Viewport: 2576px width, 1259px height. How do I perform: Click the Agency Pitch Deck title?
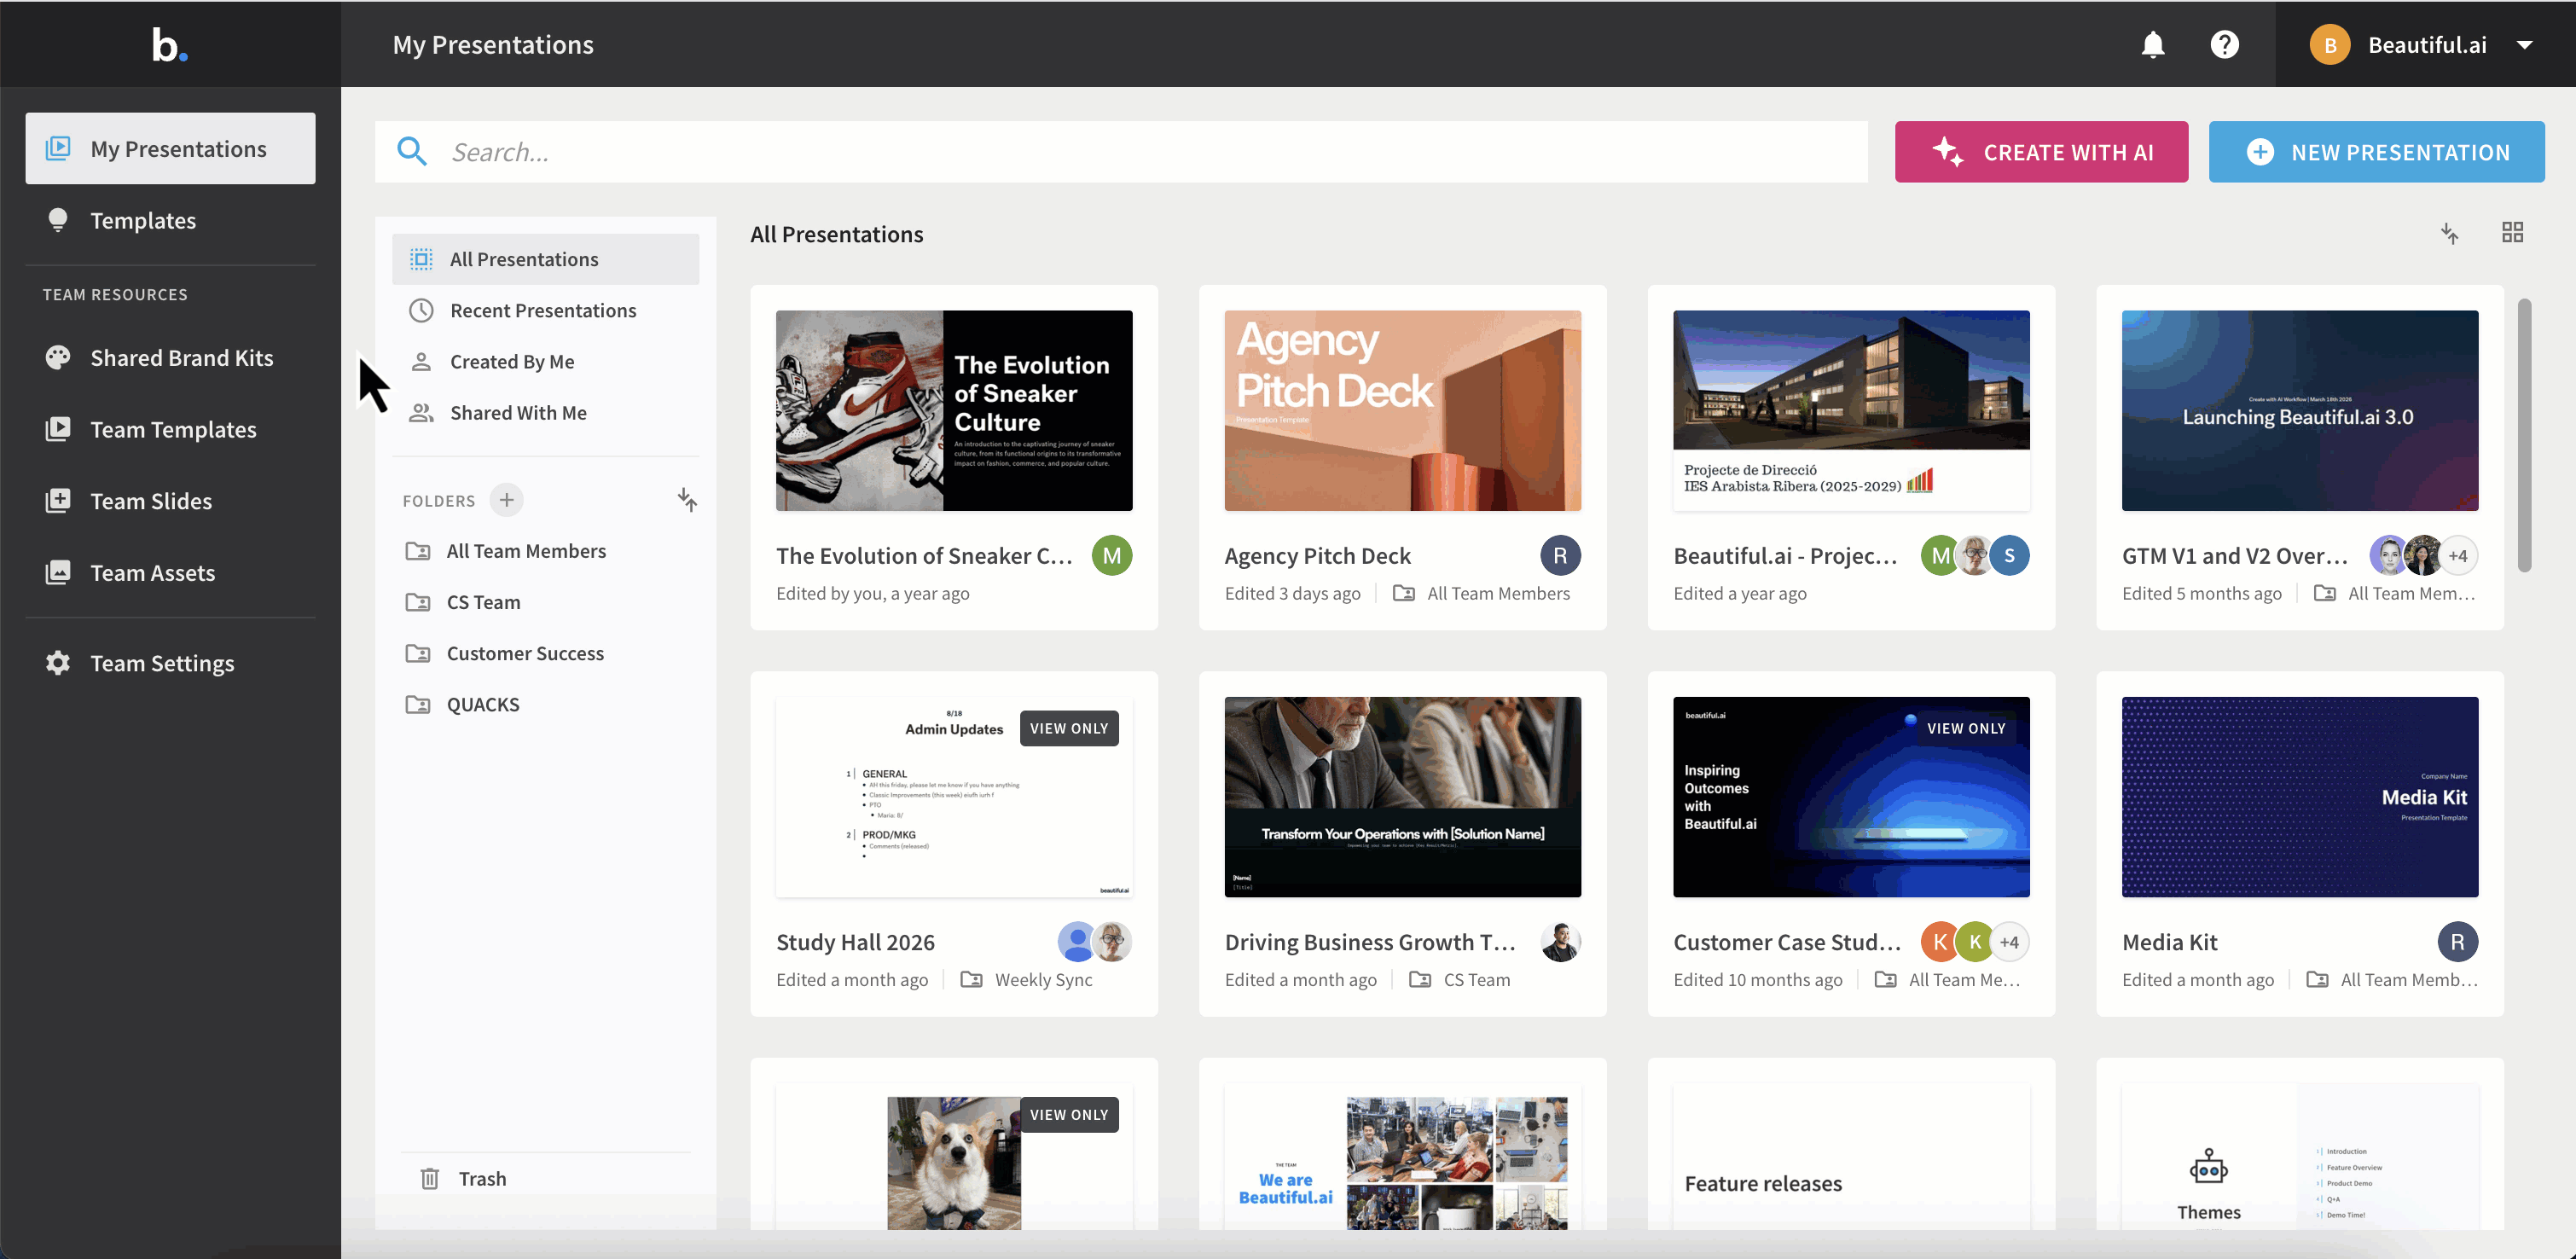[1318, 556]
